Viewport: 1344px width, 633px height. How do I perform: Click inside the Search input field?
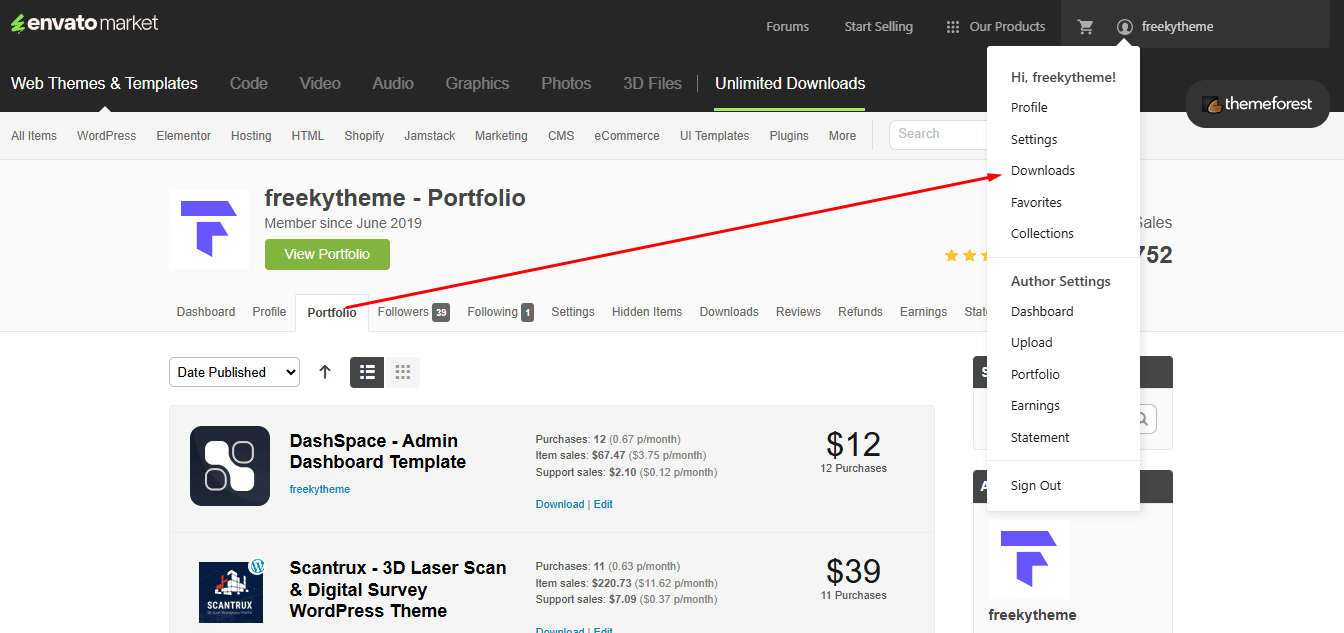[935, 134]
